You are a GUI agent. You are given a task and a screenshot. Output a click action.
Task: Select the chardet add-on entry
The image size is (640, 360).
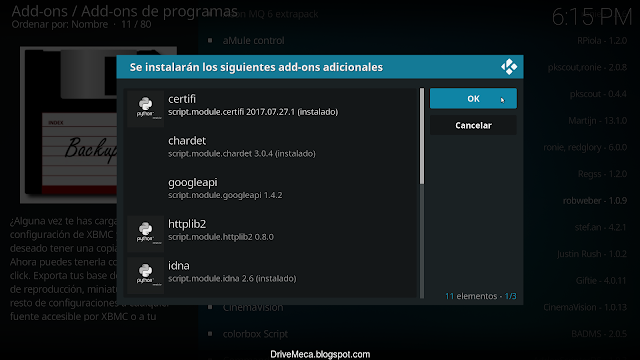271,150
